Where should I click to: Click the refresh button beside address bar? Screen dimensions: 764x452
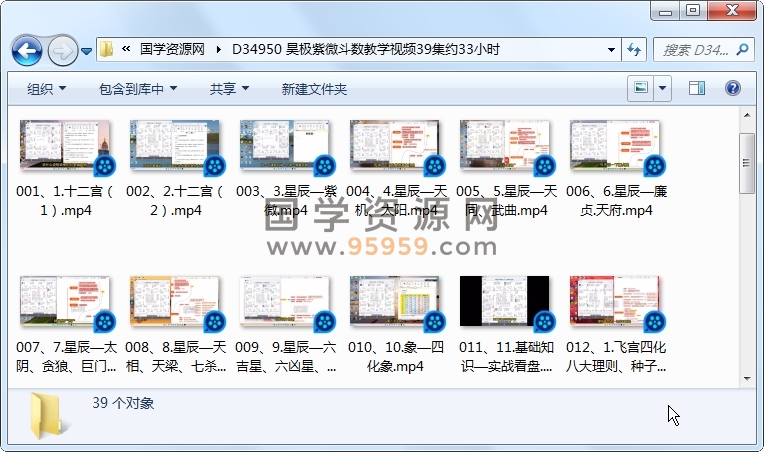point(634,49)
